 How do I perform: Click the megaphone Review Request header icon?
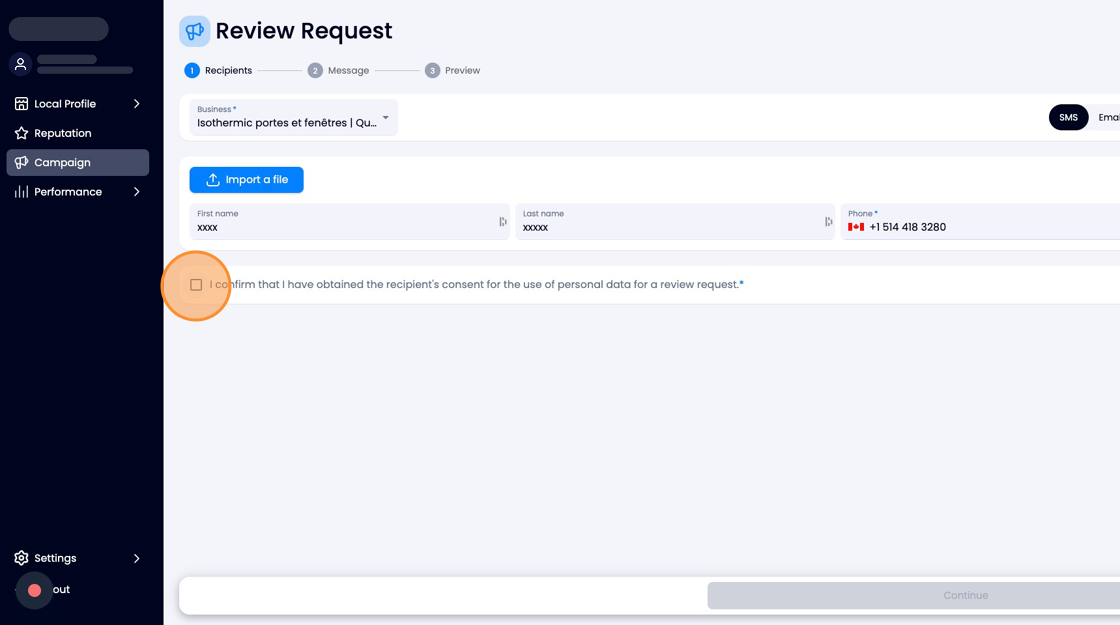click(194, 31)
